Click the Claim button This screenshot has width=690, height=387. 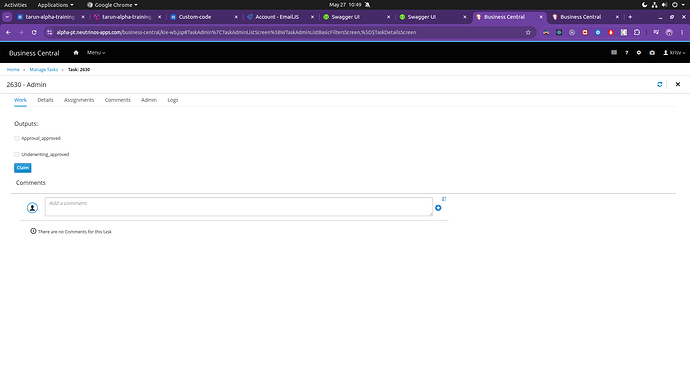22,168
